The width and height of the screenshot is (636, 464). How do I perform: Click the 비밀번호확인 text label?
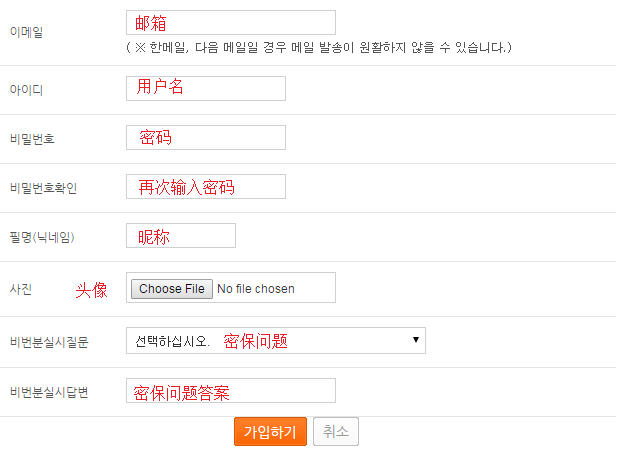[42, 188]
